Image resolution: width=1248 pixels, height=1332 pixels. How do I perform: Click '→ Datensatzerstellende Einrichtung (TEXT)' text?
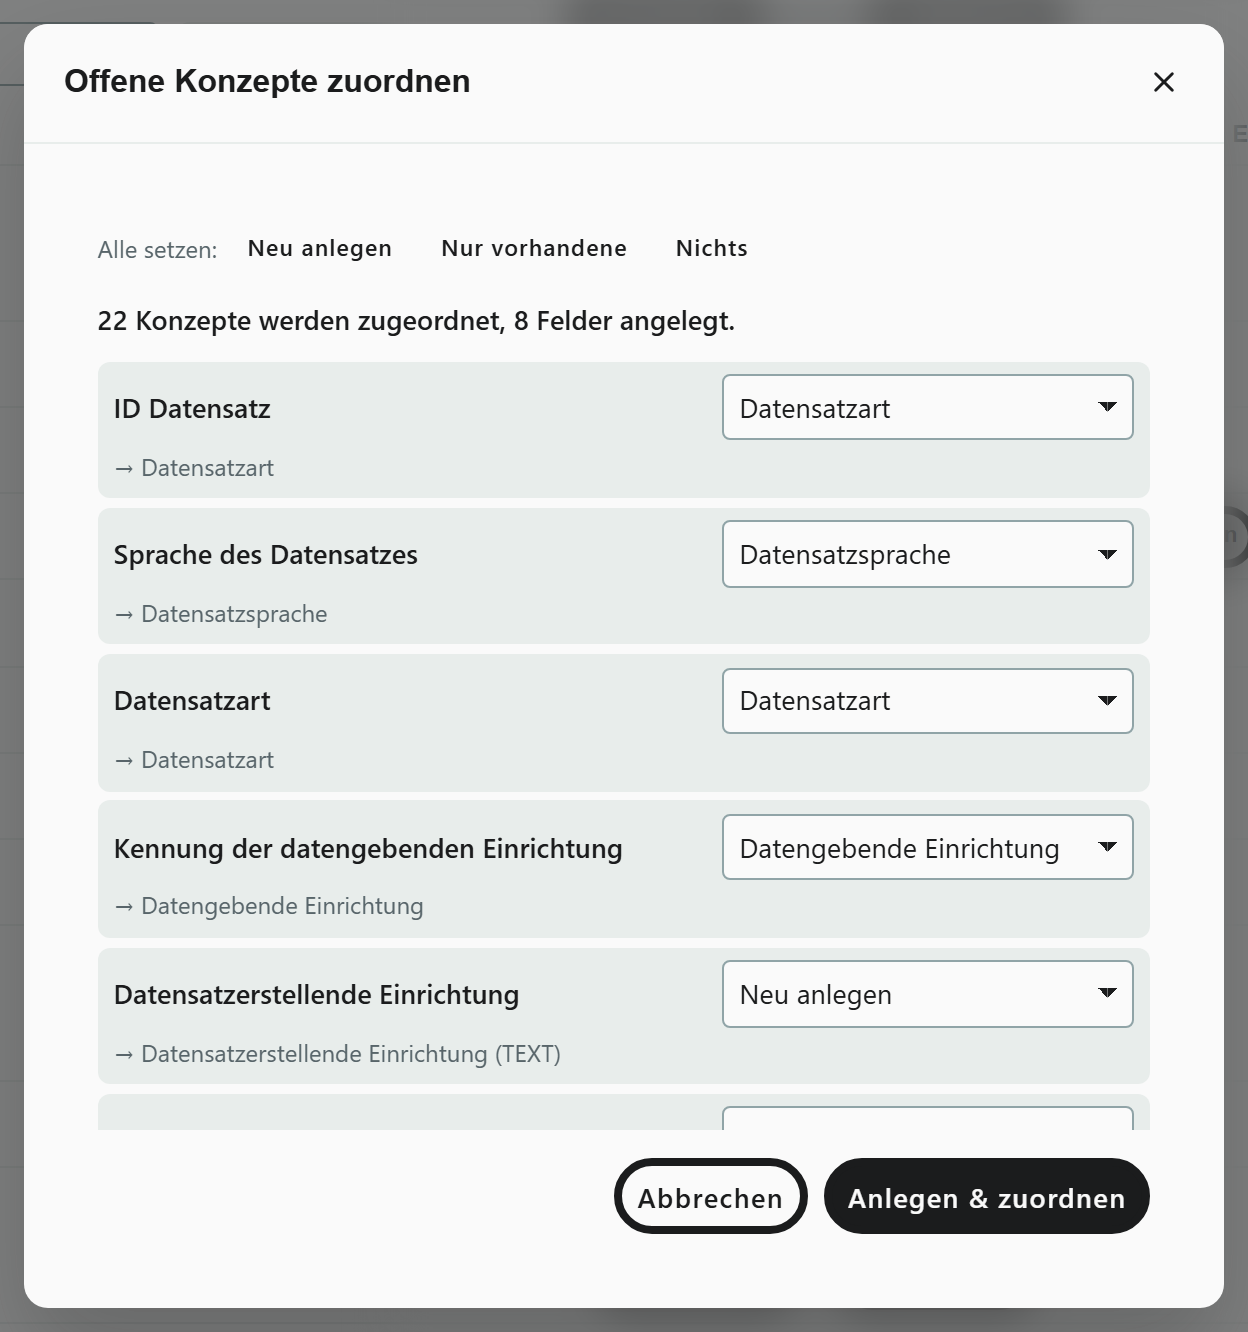337,1054
